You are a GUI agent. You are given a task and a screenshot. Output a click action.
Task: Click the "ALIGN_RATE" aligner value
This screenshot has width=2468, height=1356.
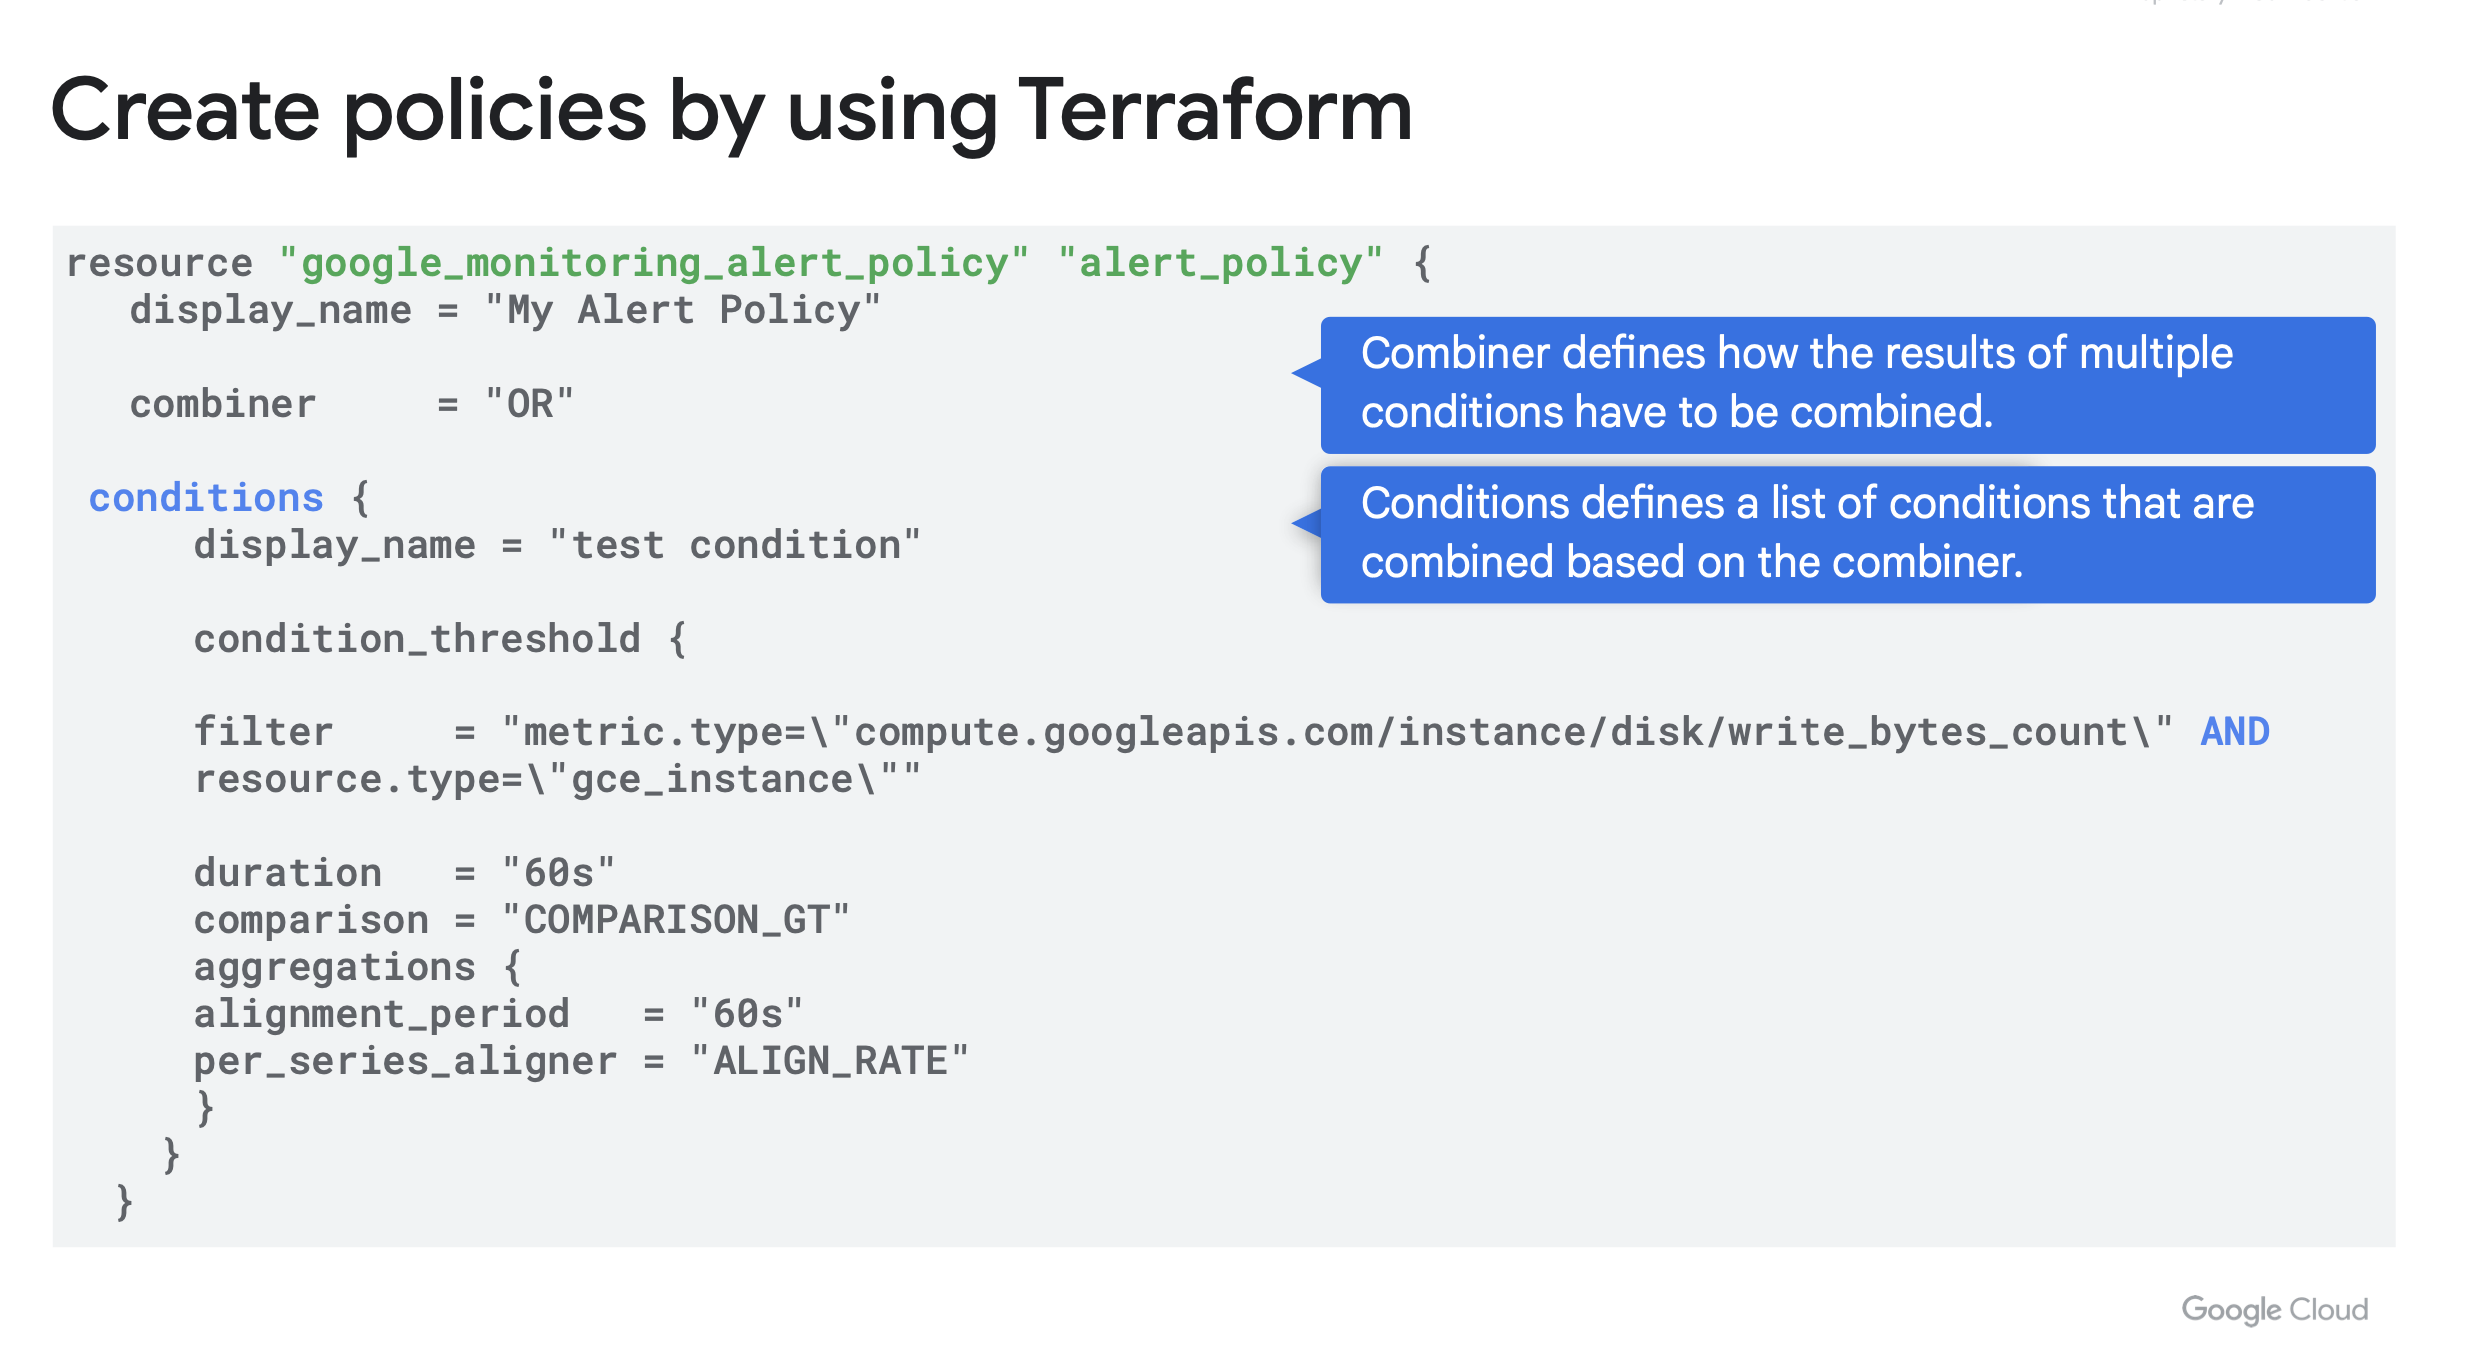coord(829,1061)
